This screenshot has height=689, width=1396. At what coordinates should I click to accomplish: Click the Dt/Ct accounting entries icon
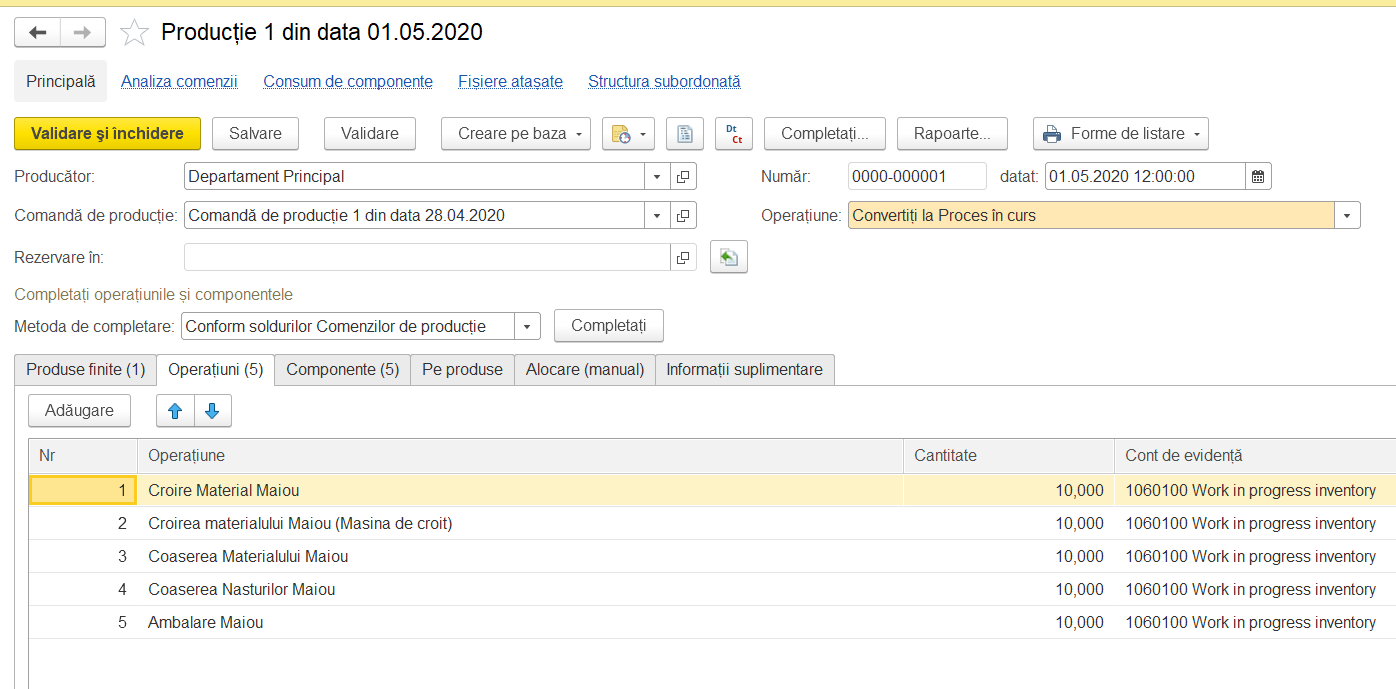[734, 133]
